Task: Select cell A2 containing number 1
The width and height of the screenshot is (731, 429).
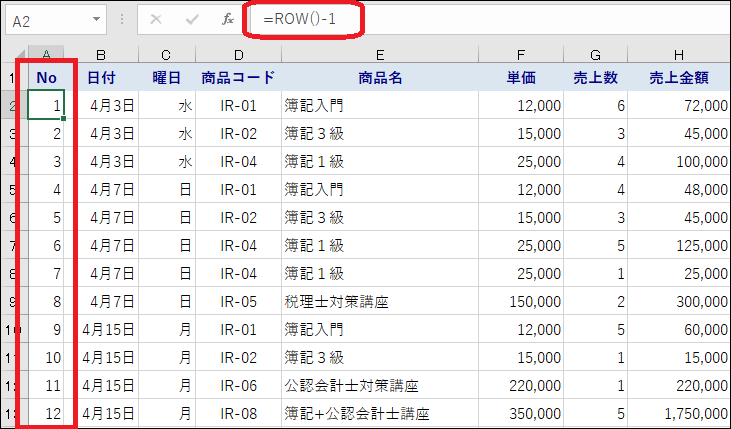Action: pyautogui.click(x=46, y=105)
